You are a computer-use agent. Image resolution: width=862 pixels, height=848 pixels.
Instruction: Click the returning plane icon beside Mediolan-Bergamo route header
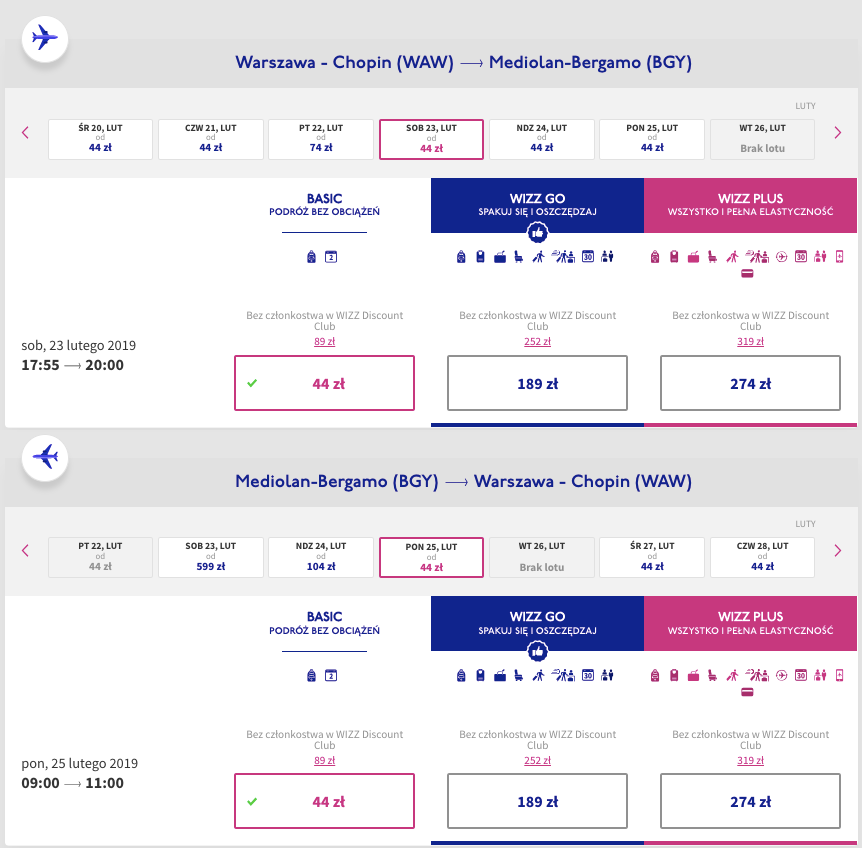tap(45, 457)
